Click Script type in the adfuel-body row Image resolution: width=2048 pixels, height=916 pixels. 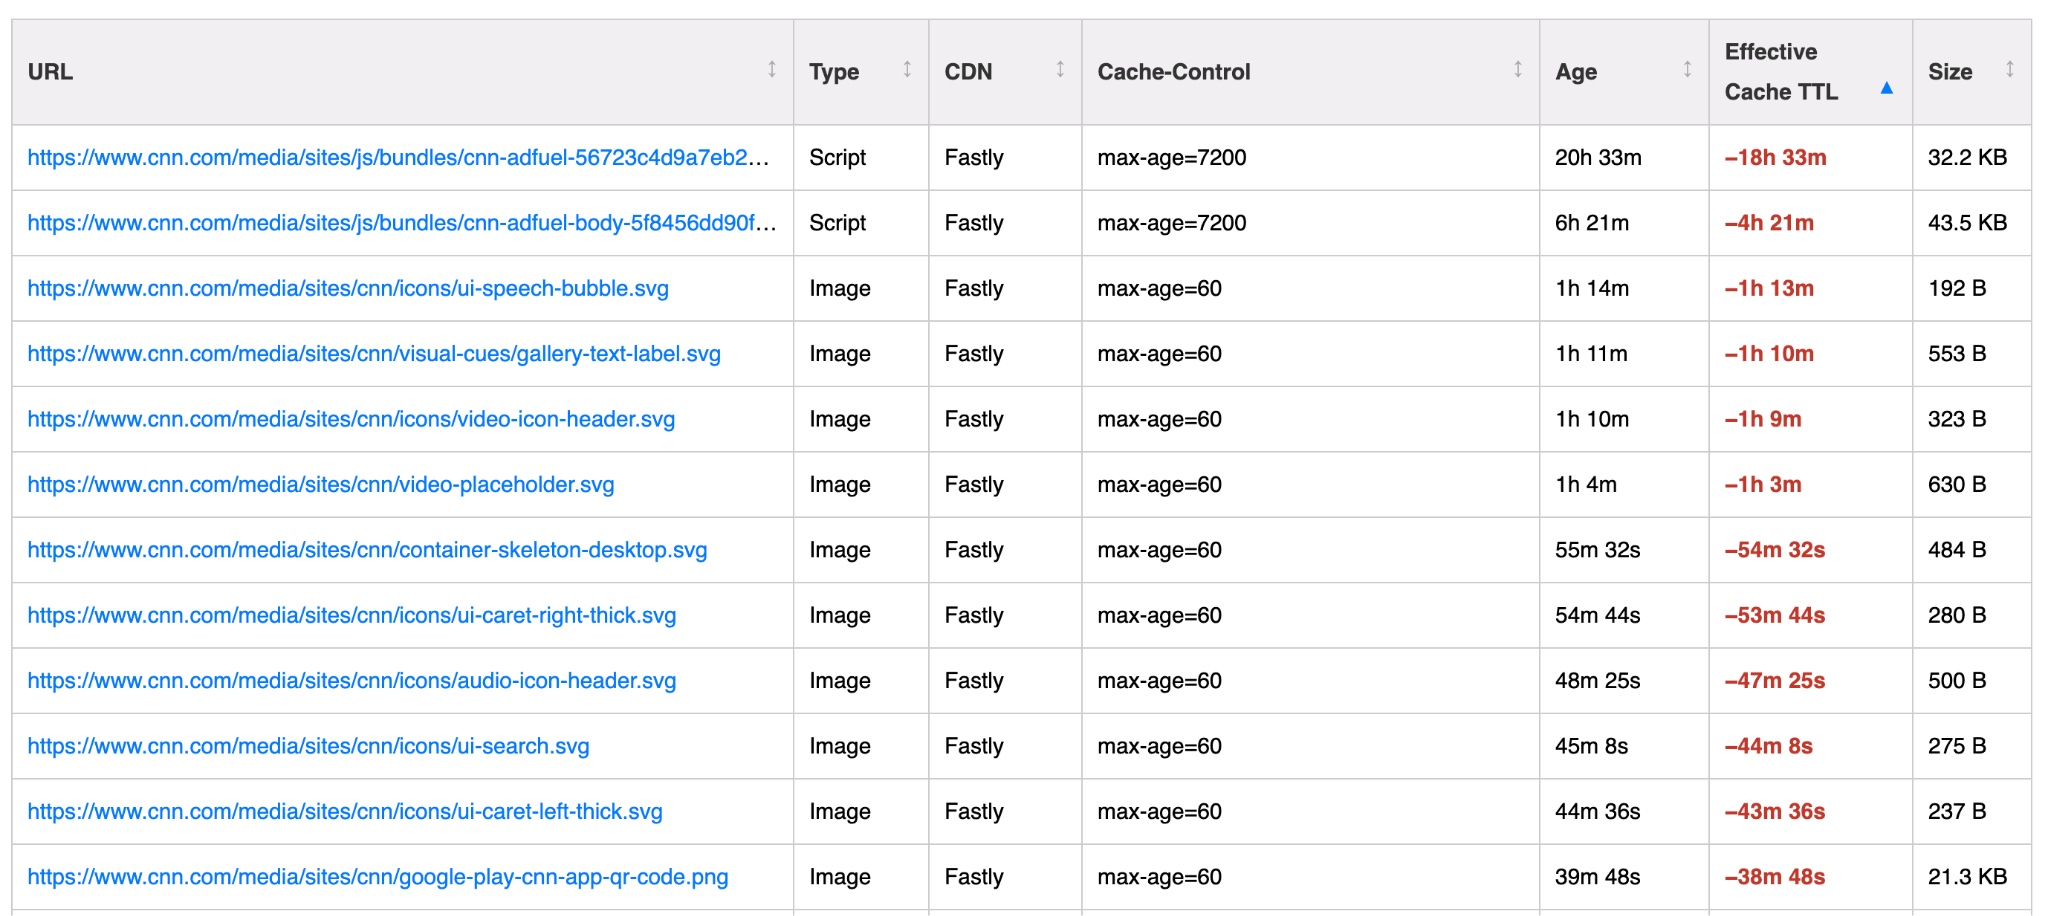838,223
